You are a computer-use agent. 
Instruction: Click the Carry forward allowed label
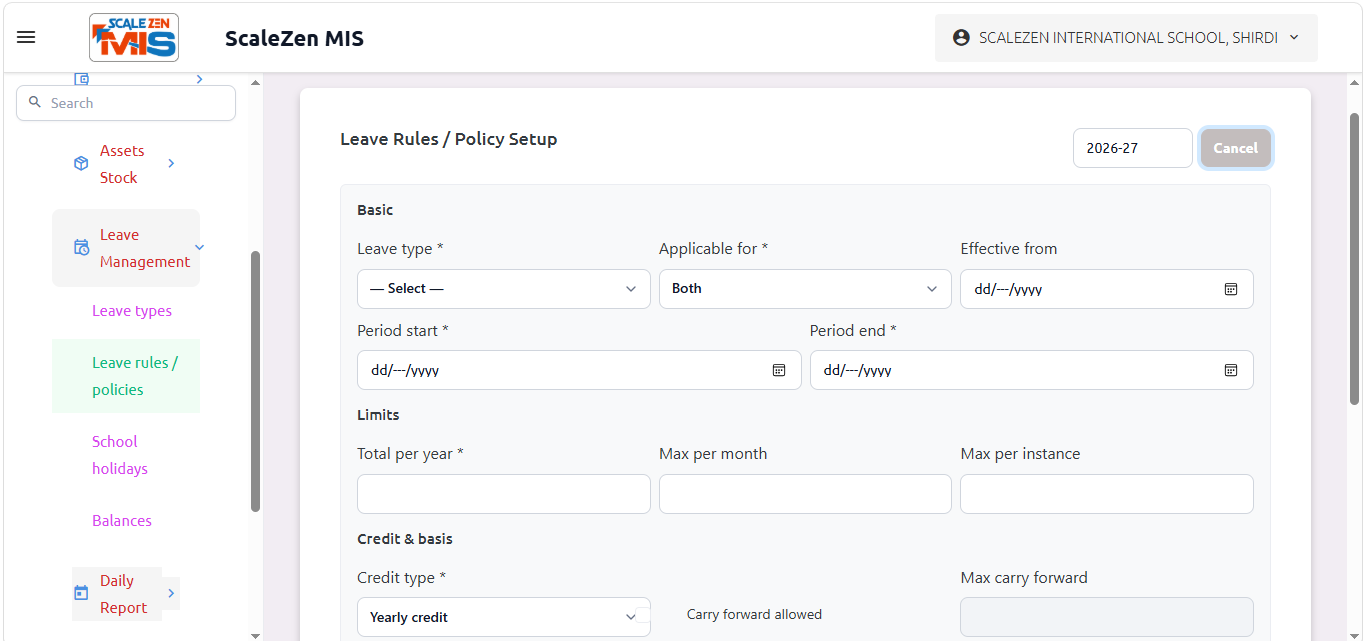pyautogui.click(x=754, y=614)
